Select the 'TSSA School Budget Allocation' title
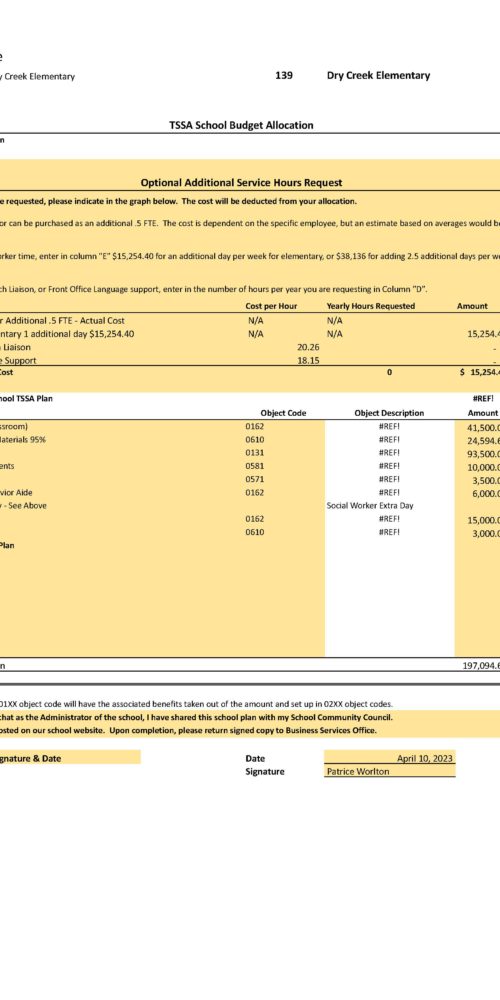The image size is (500, 1000). [x=241, y=125]
